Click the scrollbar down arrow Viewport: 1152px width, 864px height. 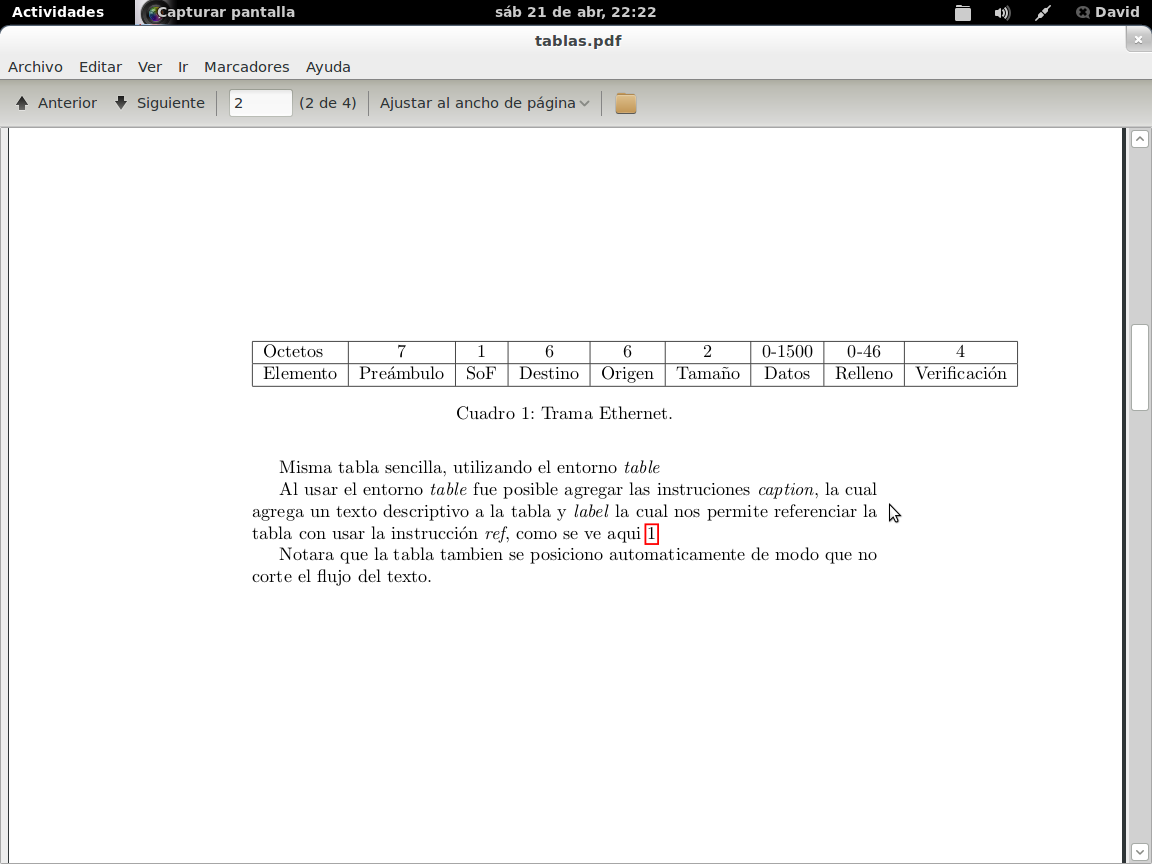point(1140,852)
